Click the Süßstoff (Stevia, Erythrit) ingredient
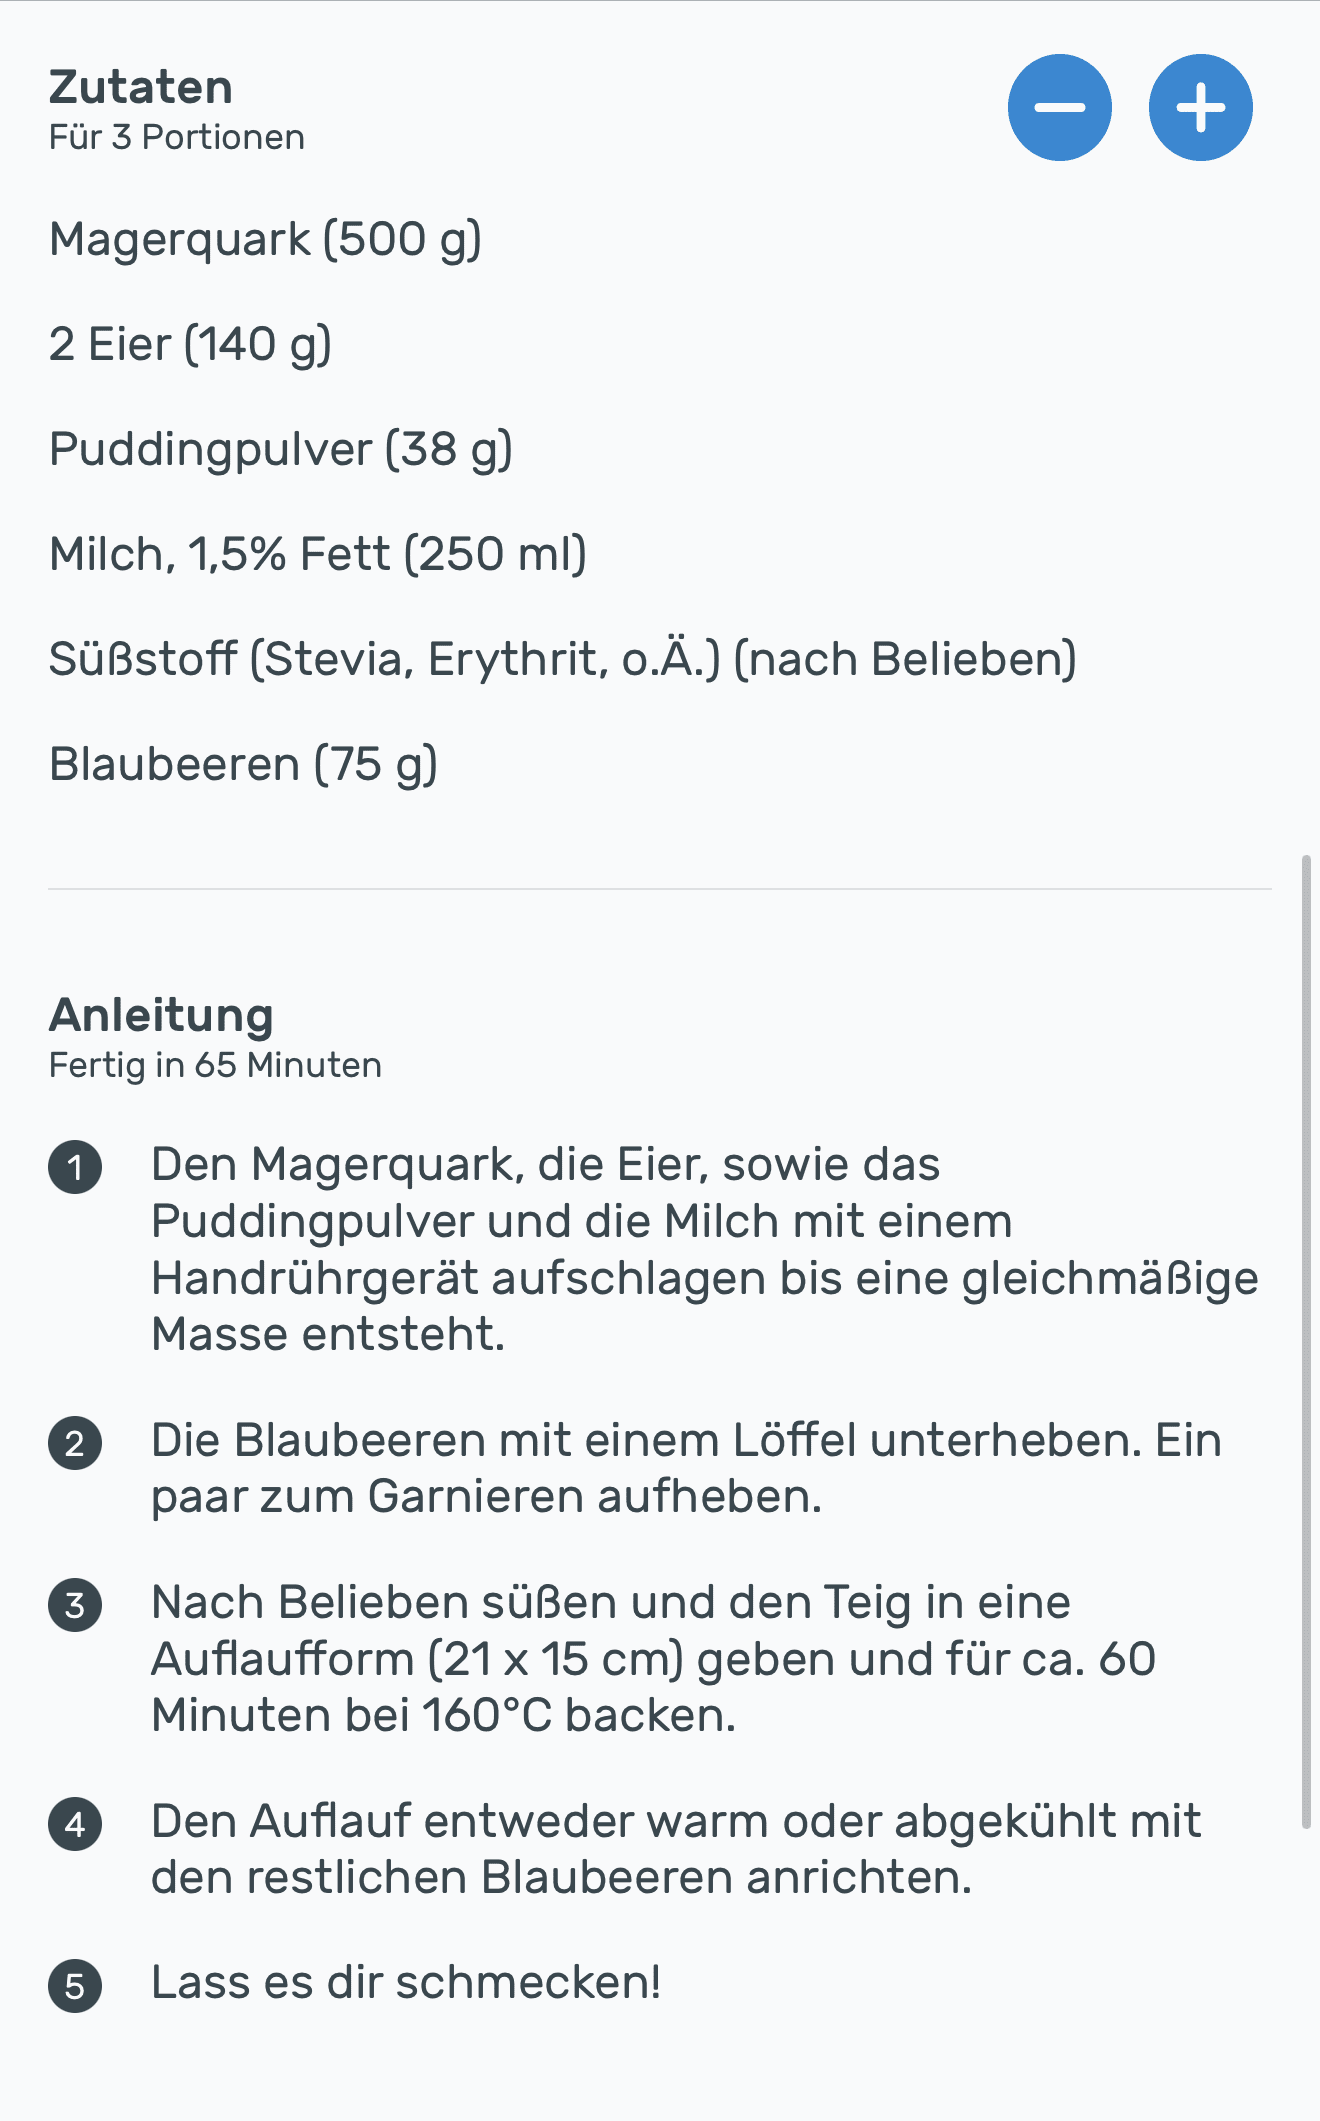The height and width of the screenshot is (2121, 1320). tap(562, 660)
